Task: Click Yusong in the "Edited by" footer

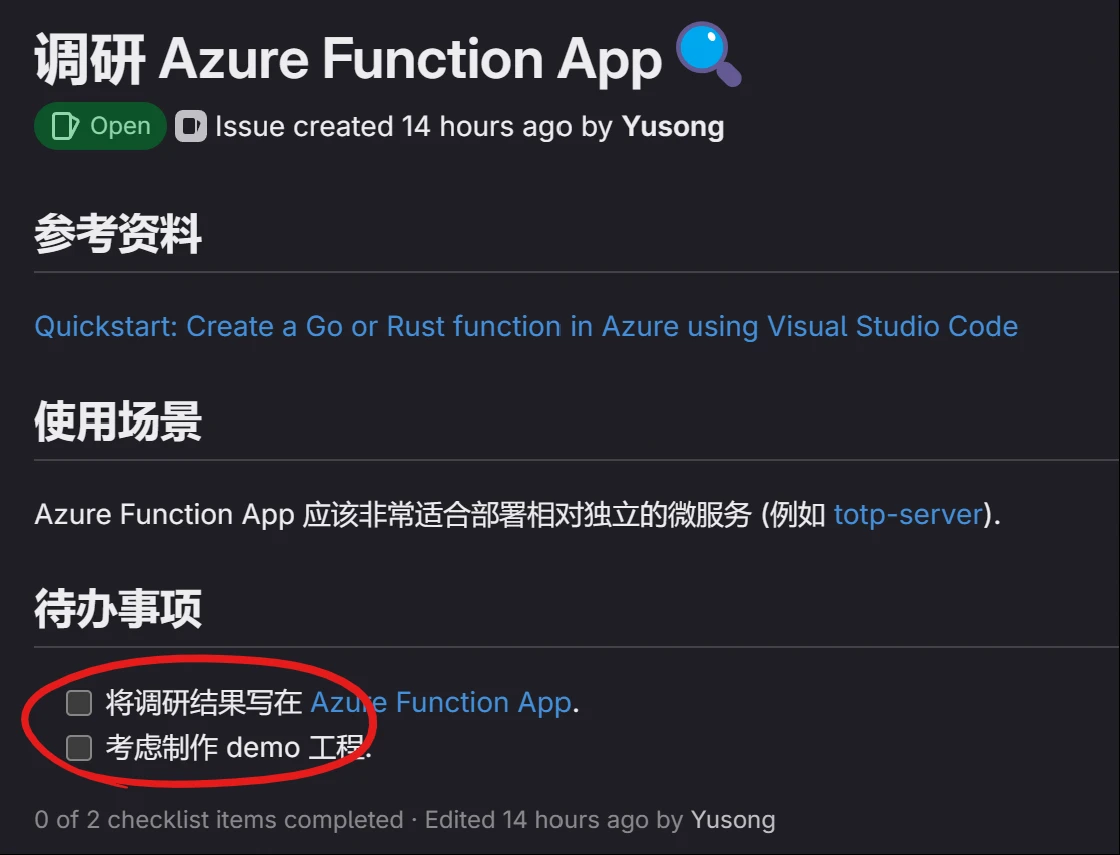Action: tap(733, 820)
